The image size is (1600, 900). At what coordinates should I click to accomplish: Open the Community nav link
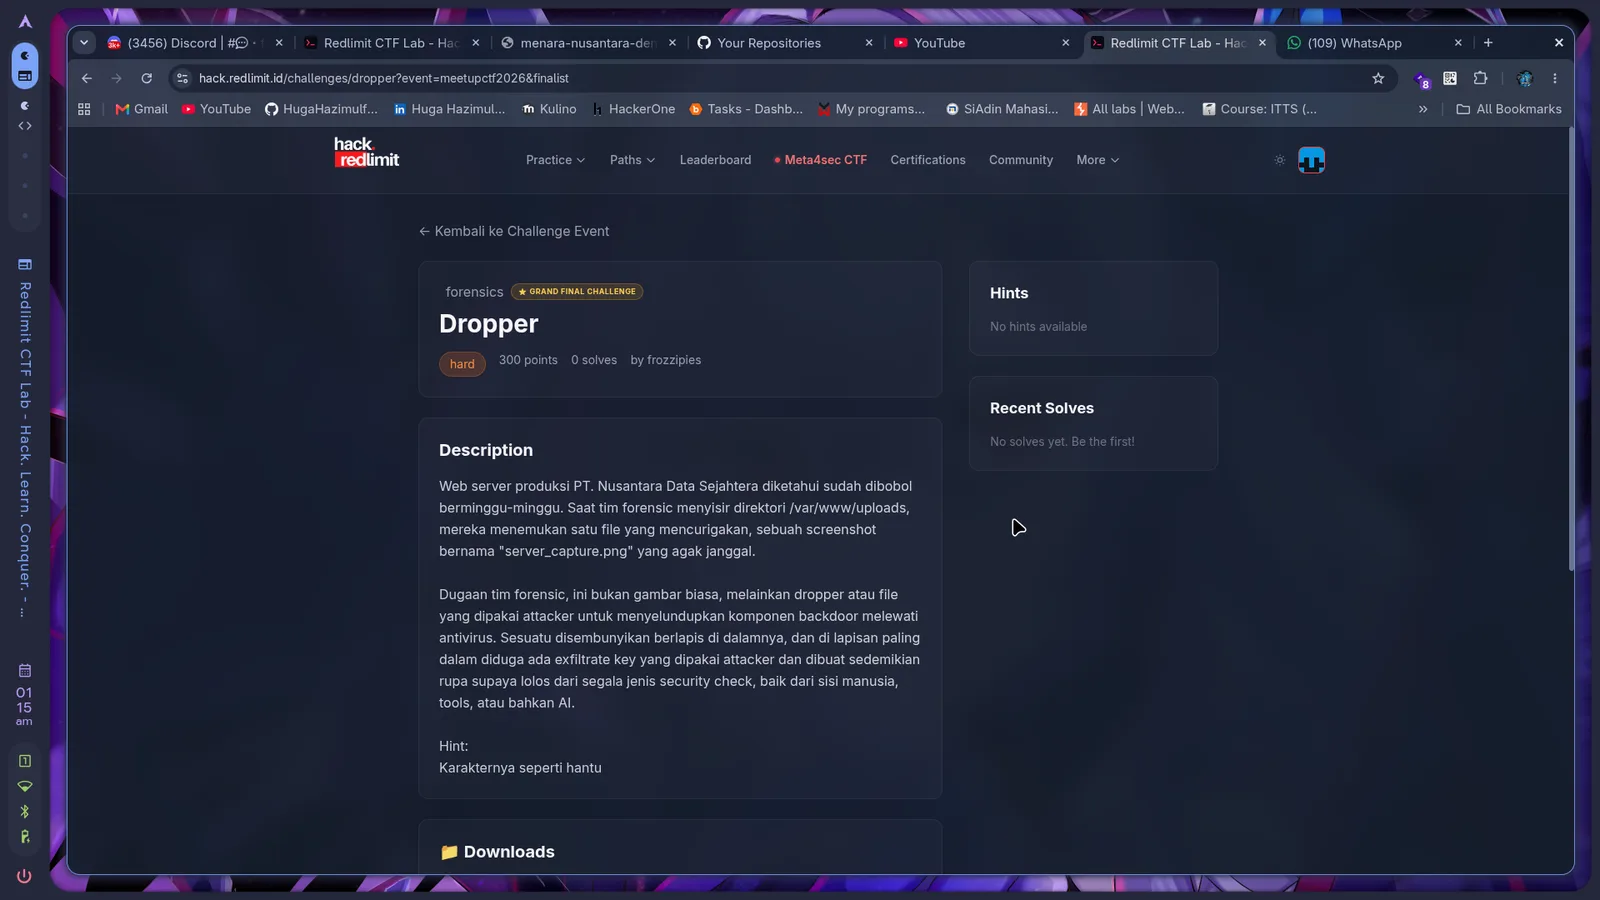(1021, 160)
